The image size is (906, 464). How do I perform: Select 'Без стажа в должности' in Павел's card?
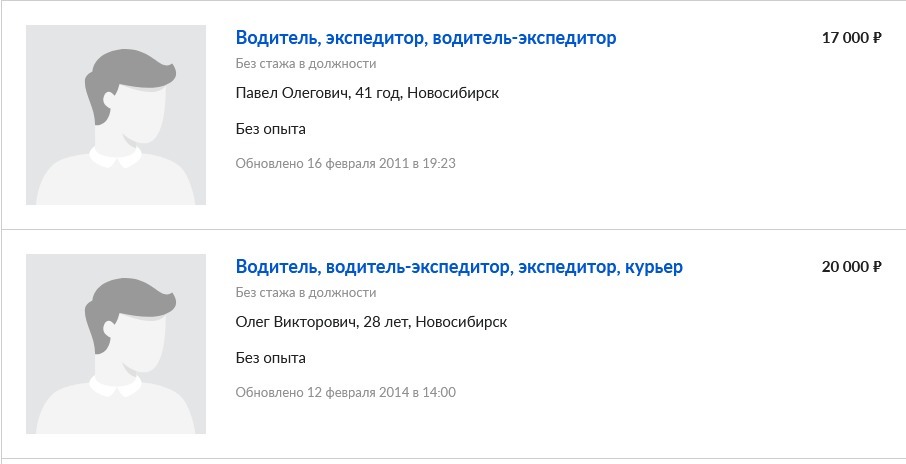point(306,64)
